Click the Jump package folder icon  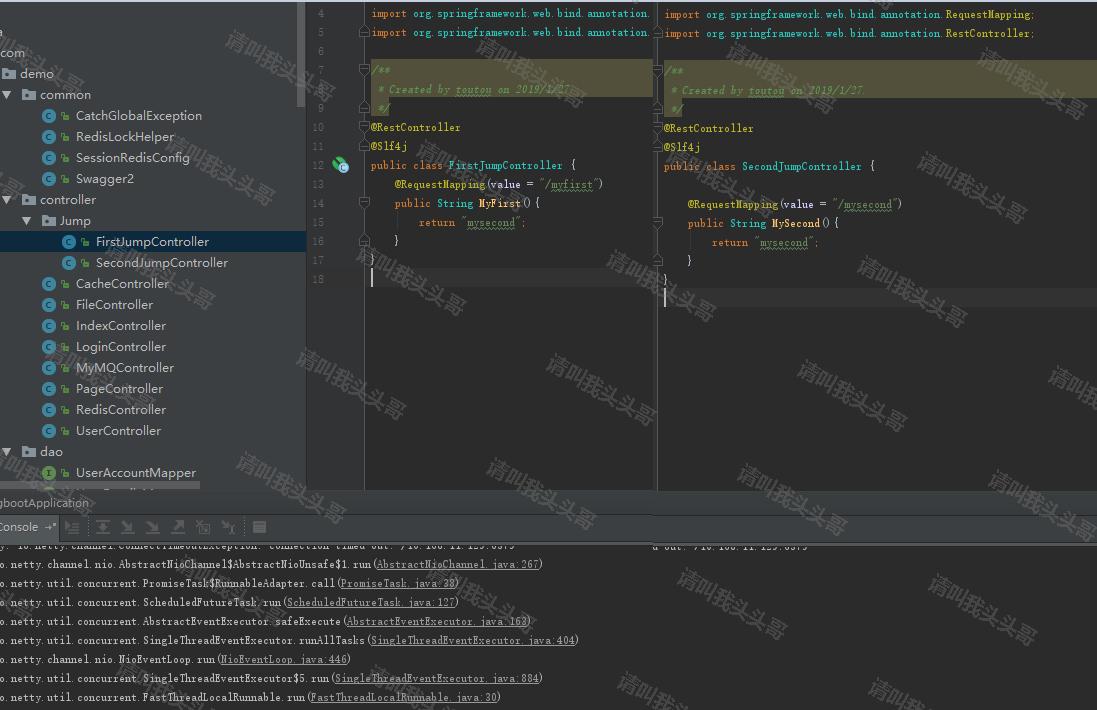pyautogui.click(x=49, y=220)
